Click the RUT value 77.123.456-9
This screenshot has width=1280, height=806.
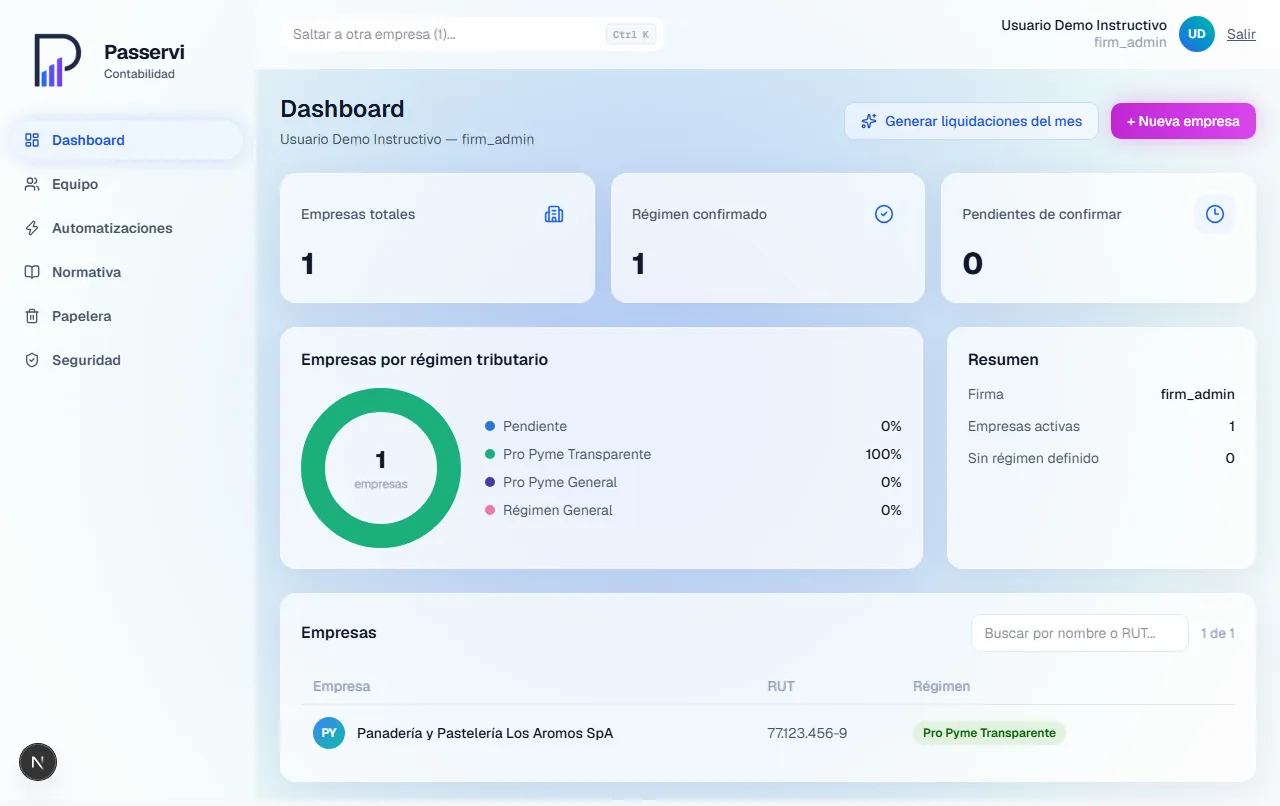807,733
